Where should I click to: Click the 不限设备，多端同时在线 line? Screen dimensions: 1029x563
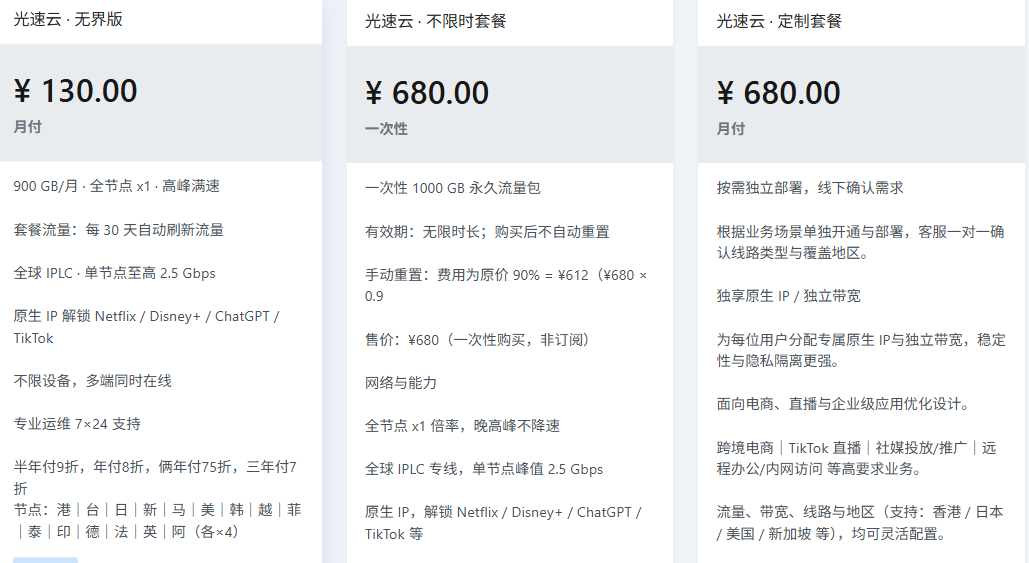coord(93,380)
